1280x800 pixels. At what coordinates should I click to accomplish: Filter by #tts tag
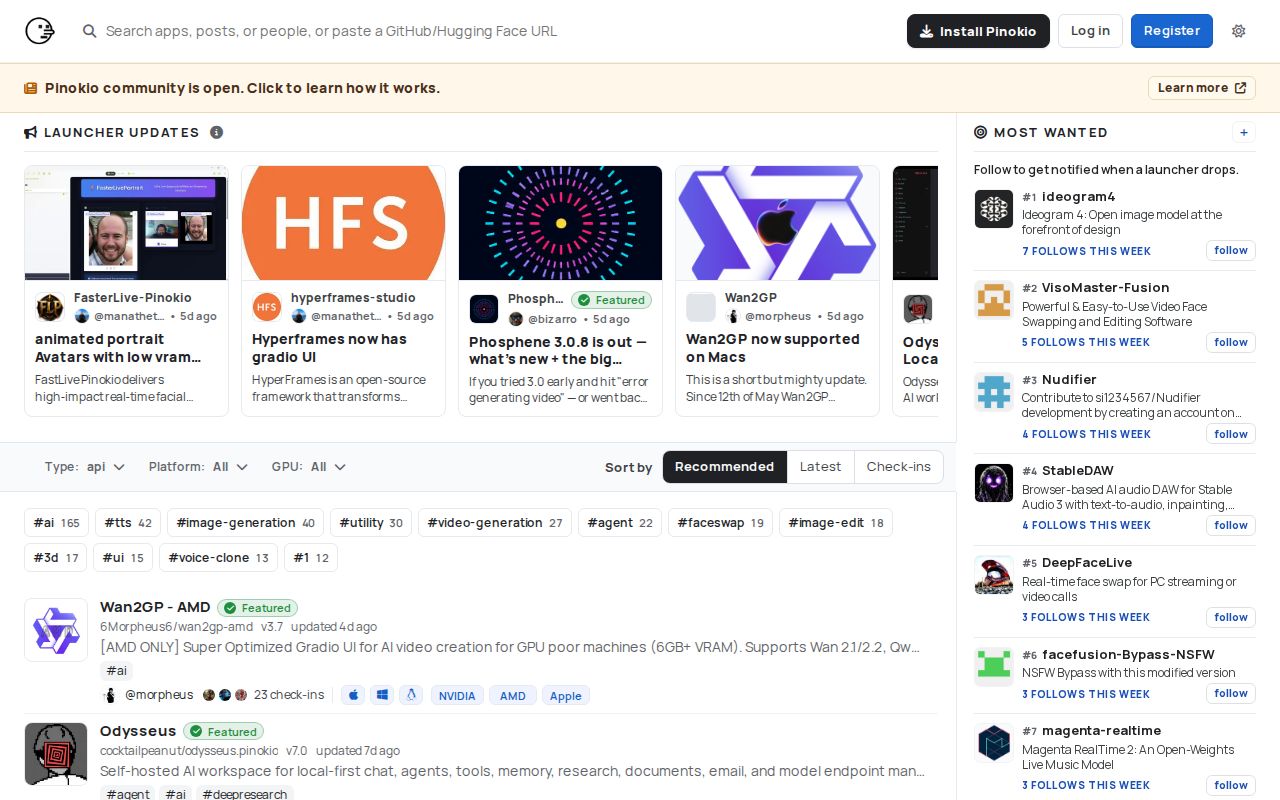click(x=128, y=523)
